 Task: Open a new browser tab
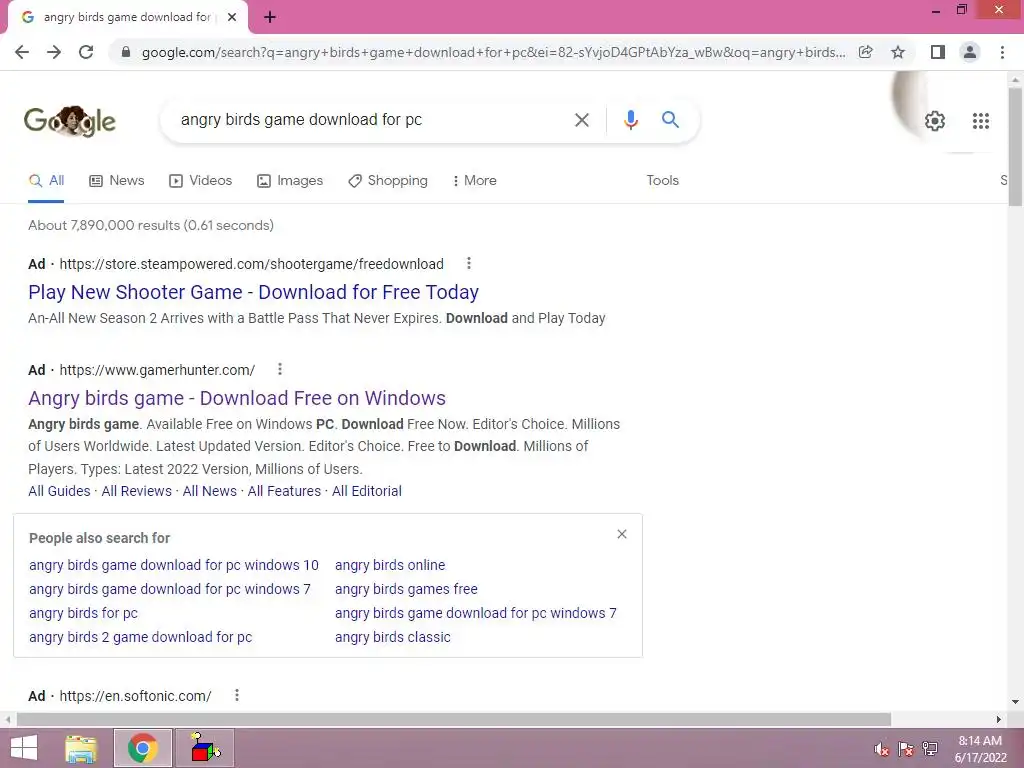270,17
